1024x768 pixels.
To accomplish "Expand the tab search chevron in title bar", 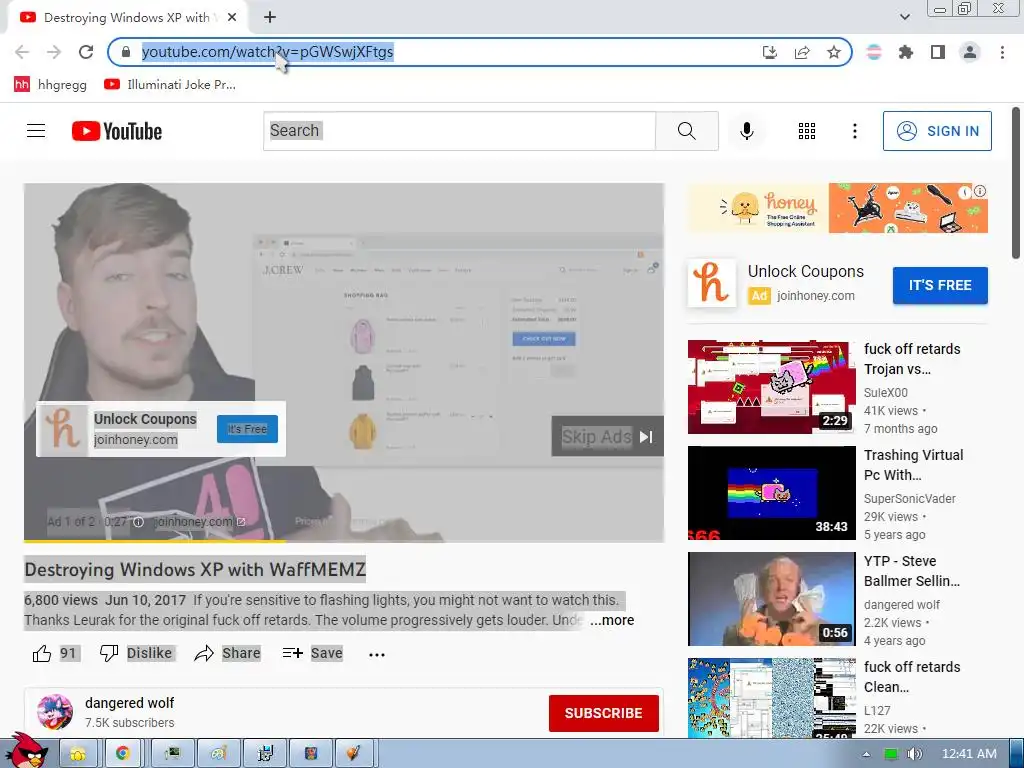I will pos(904,17).
